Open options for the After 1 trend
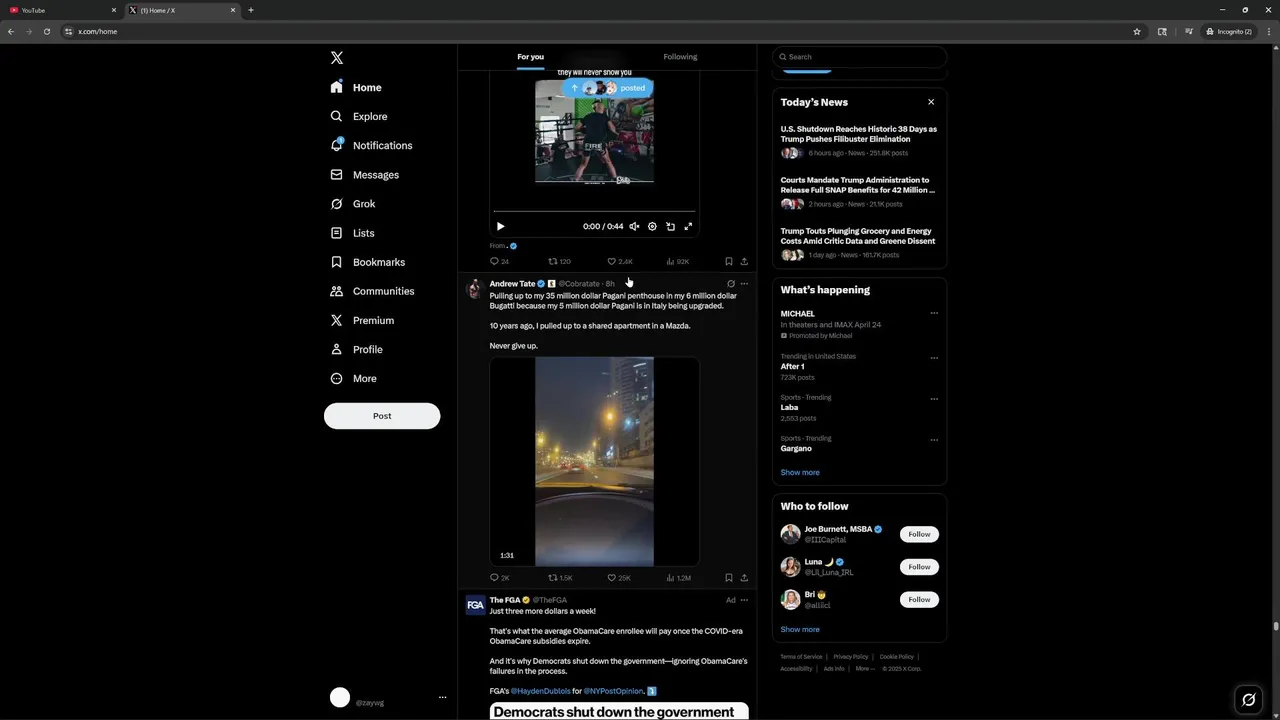Image resolution: width=1280 pixels, height=720 pixels. pyautogui.click(x=934, y=358)
